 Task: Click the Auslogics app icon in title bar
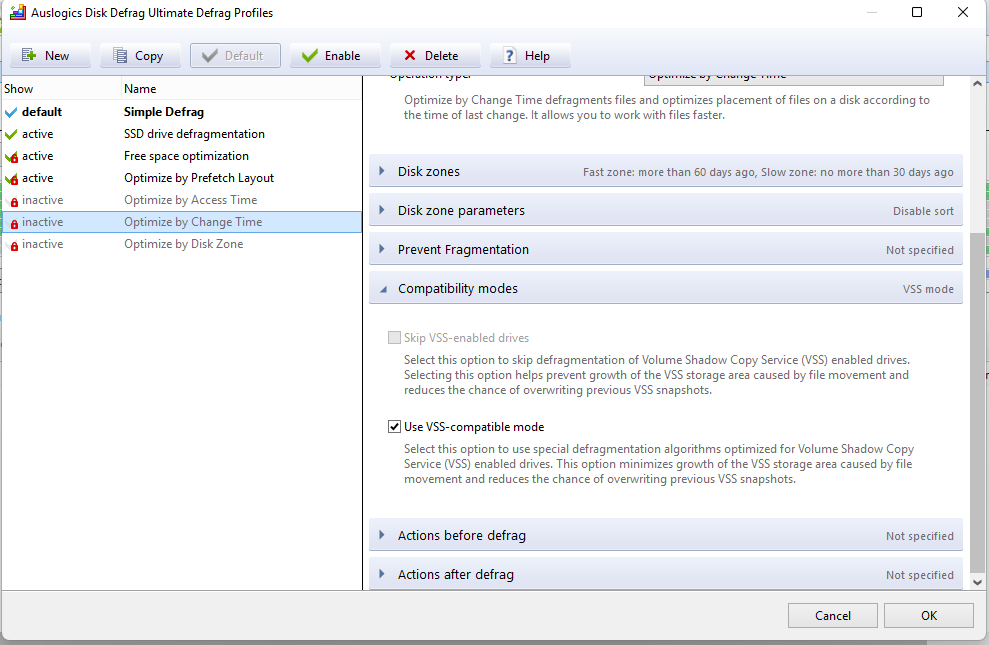[x=18, y=12]
